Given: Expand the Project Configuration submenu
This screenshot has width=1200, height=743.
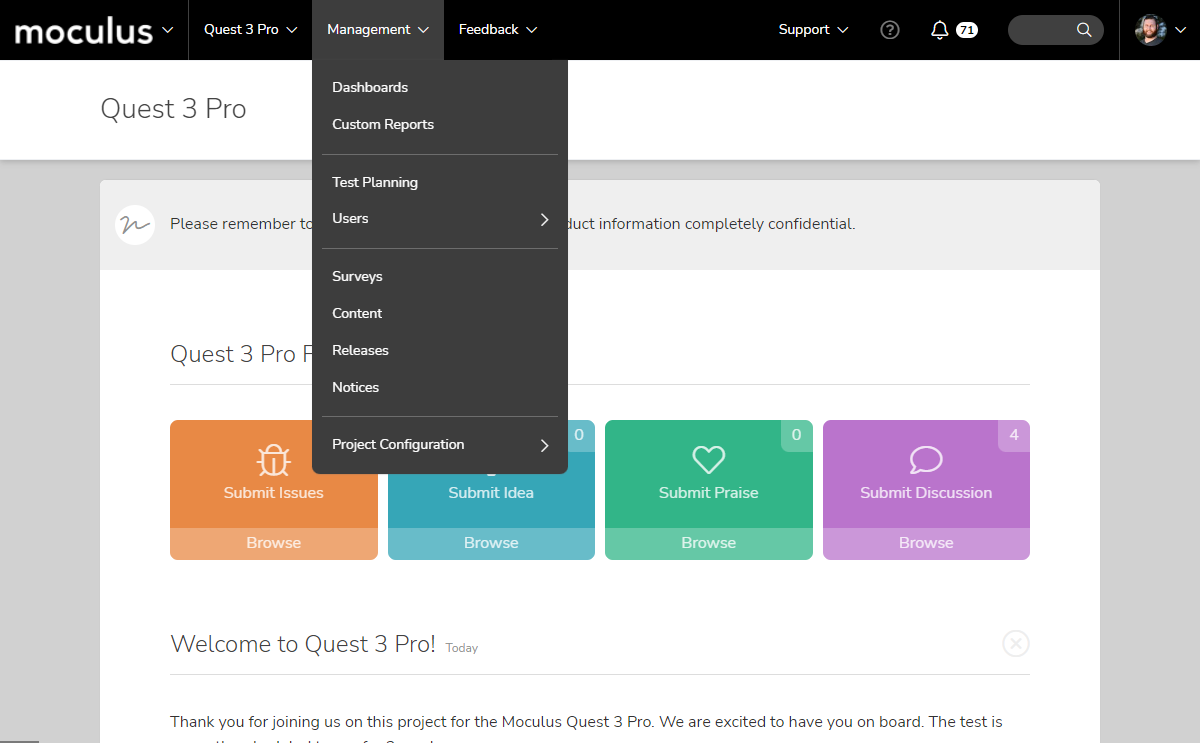Looking at the screenshot, I should click(440, 445).
